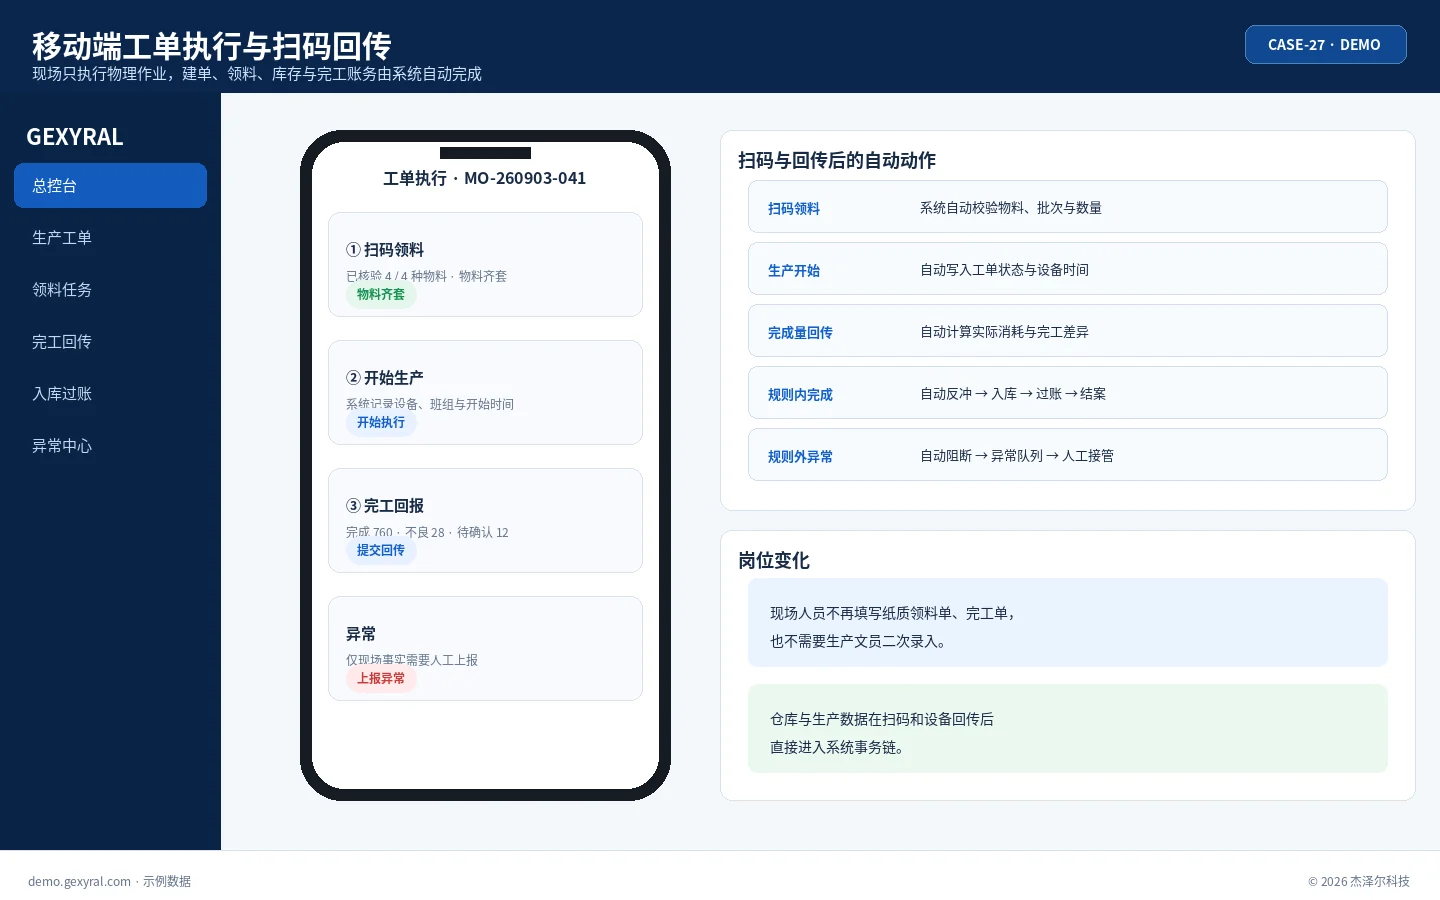Viewport: 1440px width, 900px height.
Task: Click the 规则外异常 row label
Action: click(x=800, y=456)
